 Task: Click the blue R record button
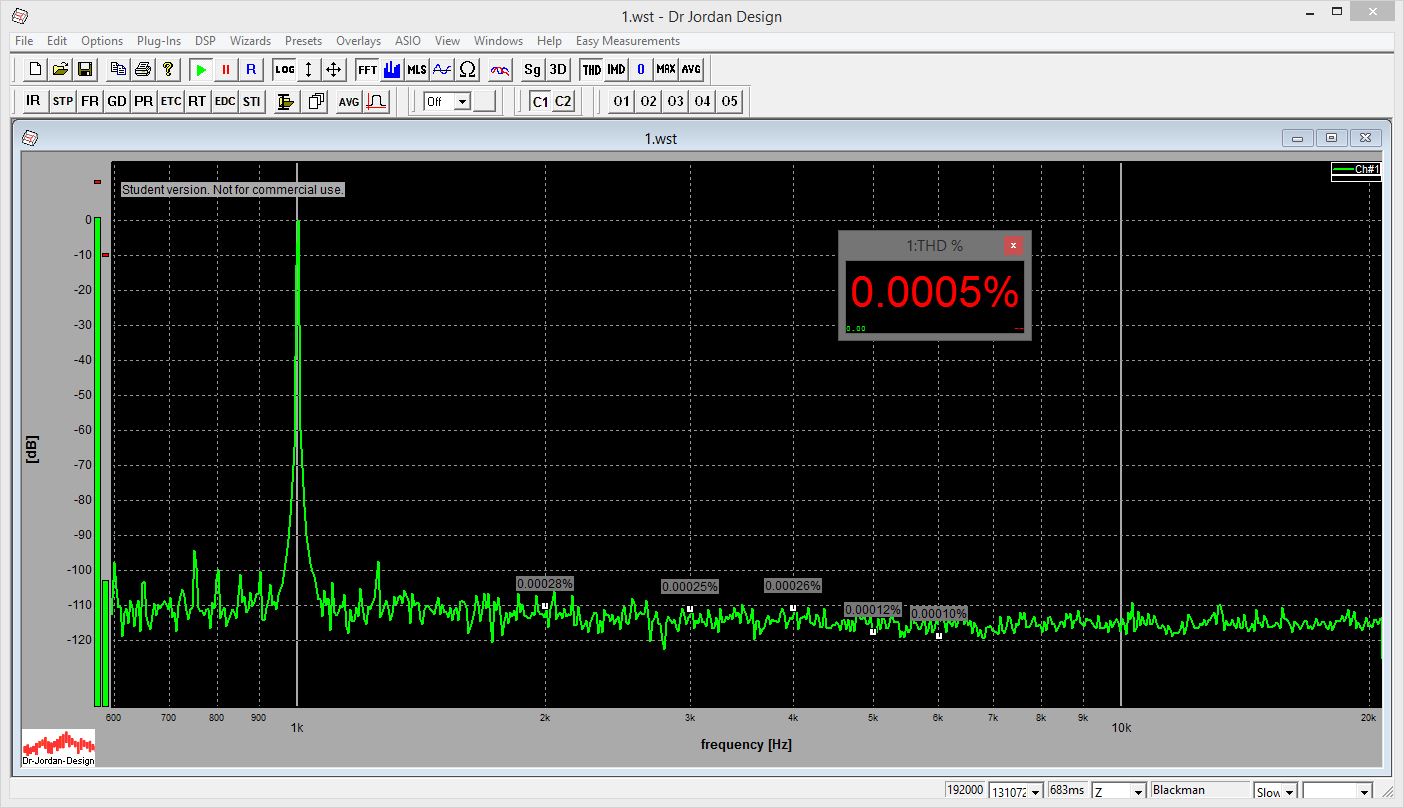tap(251, 69)
